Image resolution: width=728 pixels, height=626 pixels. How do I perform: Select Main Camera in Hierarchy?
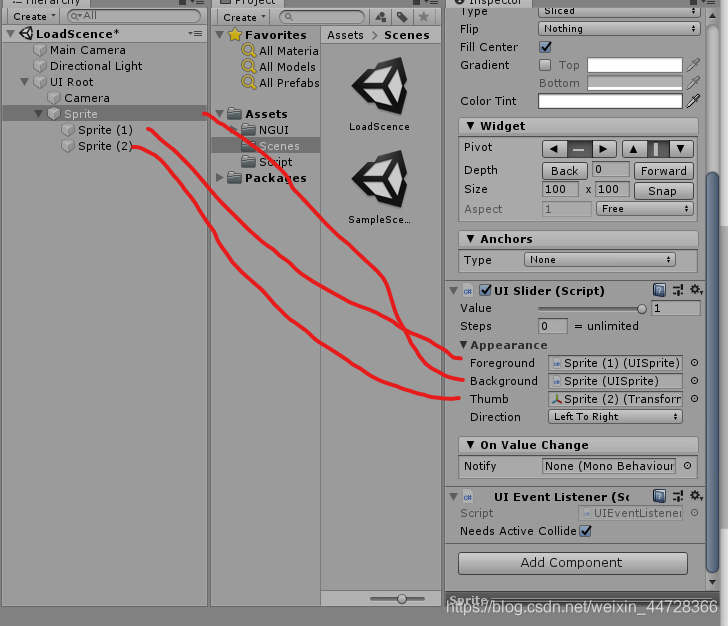coord(88,50)
